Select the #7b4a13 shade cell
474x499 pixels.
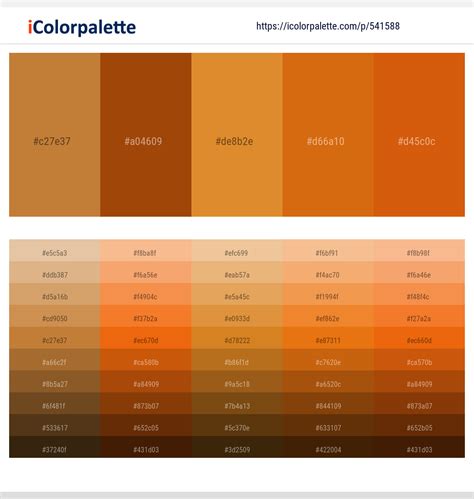point(237,404)
